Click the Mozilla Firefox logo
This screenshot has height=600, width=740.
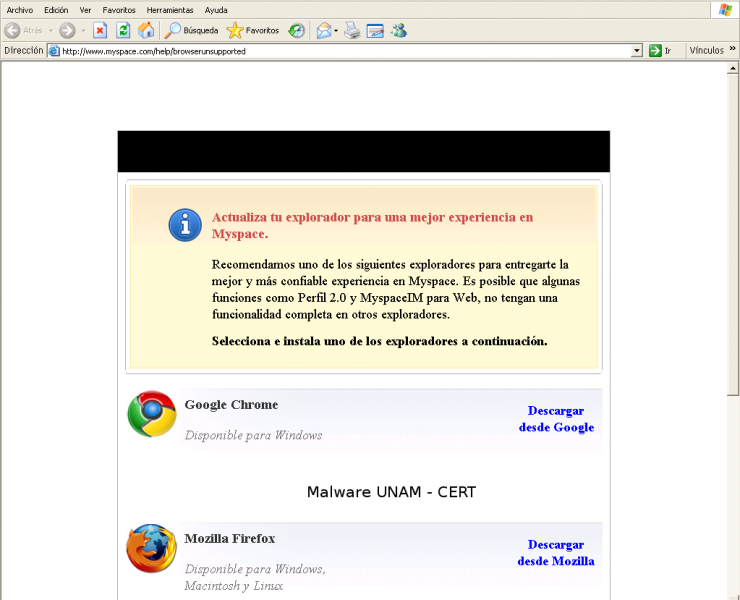click(151, 549)
